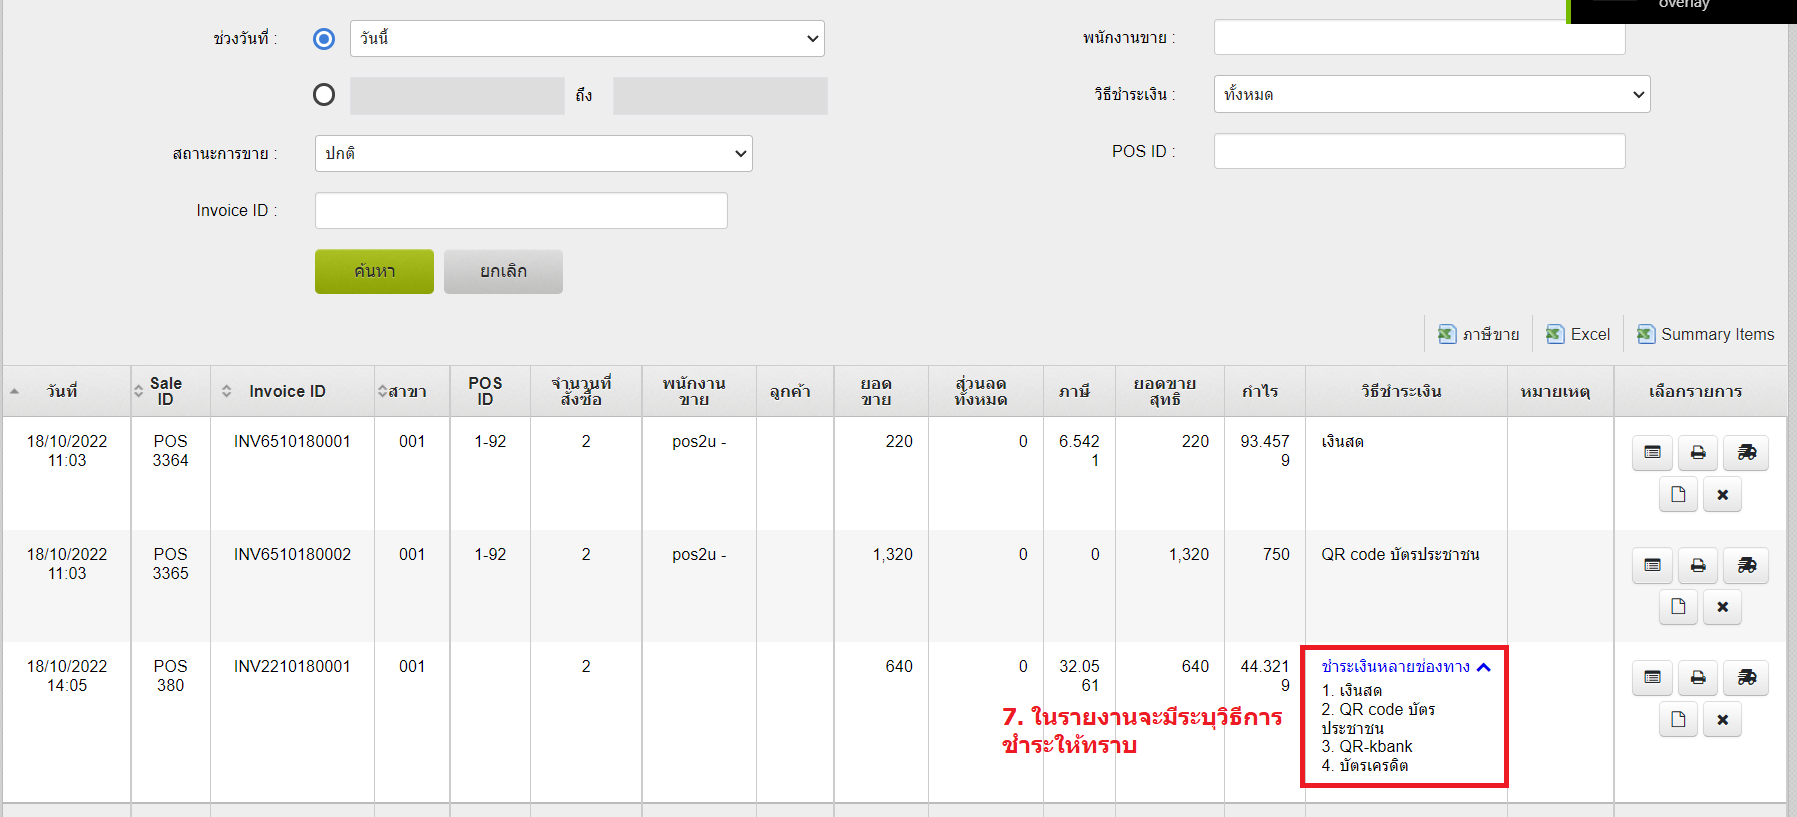Click the พนักงานขาย input field
1797x817 pixels.
click(1419, 37)
